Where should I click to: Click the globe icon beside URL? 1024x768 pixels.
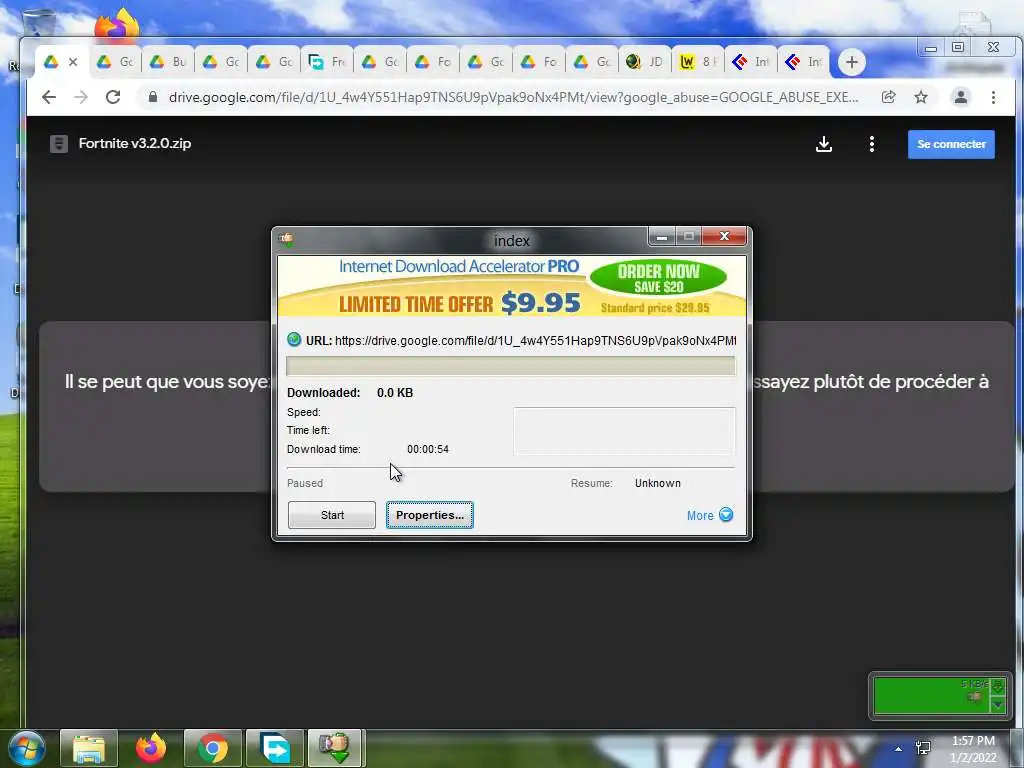tap(294, 340)
